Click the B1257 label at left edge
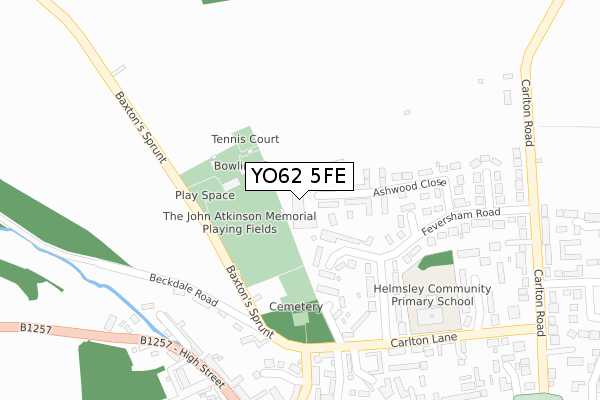The width and height of the screenshot is (600, 400). pyautogui.click(x=36, y=328)
